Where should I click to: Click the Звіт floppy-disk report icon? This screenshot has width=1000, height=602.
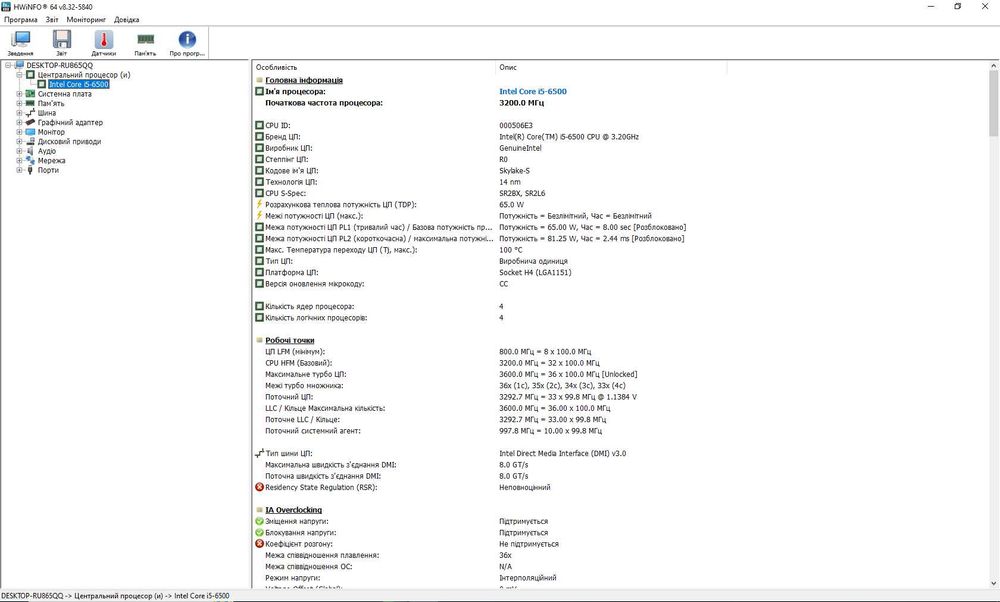click(62, 40)
